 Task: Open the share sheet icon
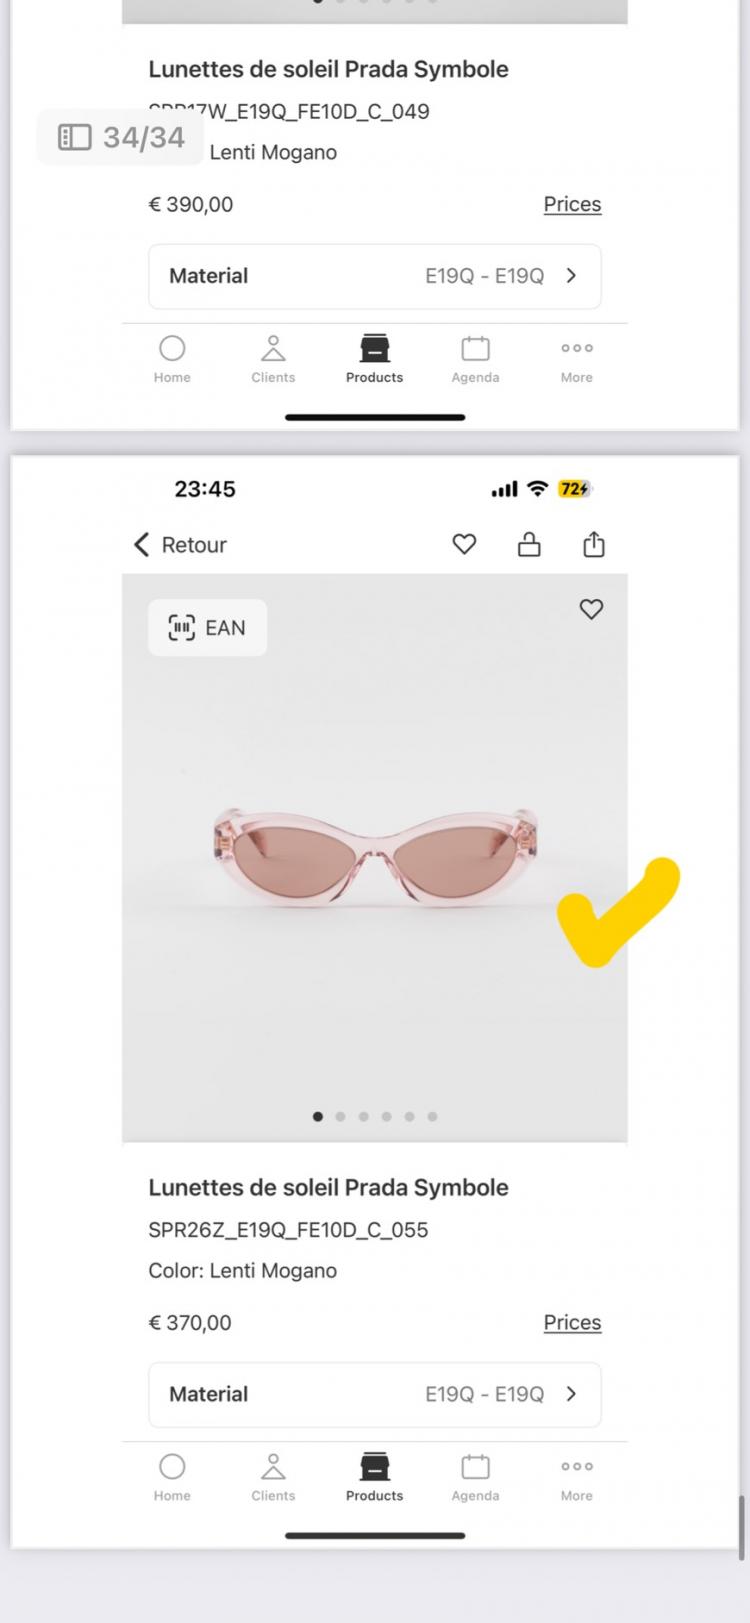(x=594, y=544)
